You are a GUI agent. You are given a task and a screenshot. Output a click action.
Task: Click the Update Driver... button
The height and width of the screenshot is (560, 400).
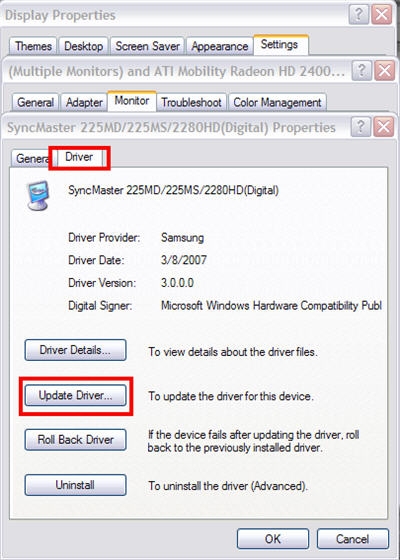[75, 395]
